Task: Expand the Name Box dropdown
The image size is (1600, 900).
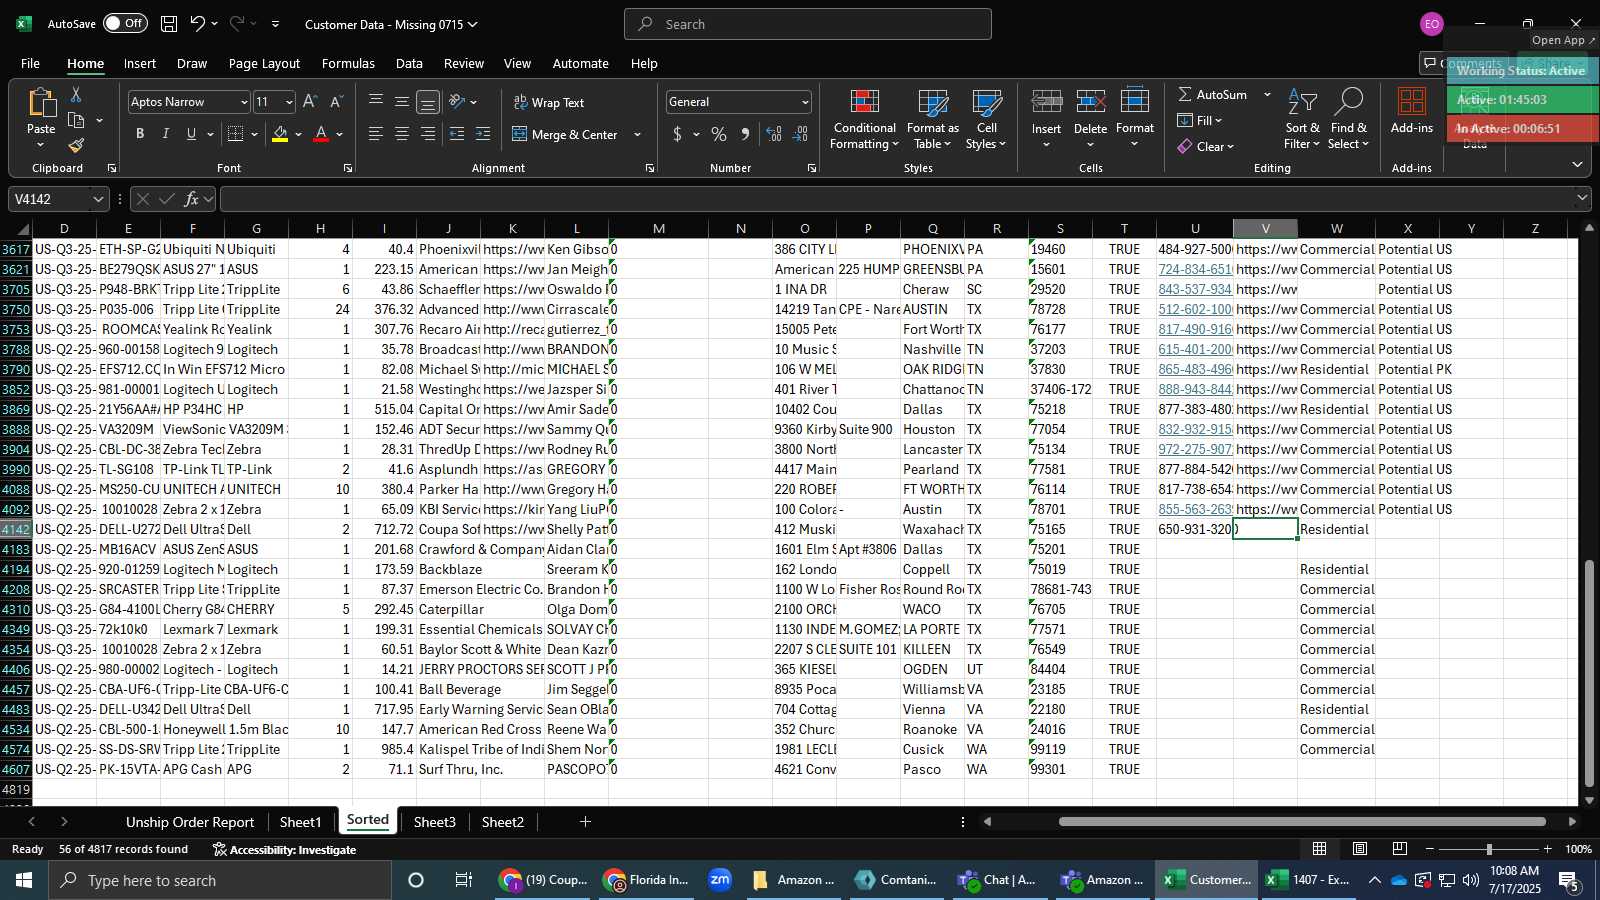Action: click(x=98, y=199)
